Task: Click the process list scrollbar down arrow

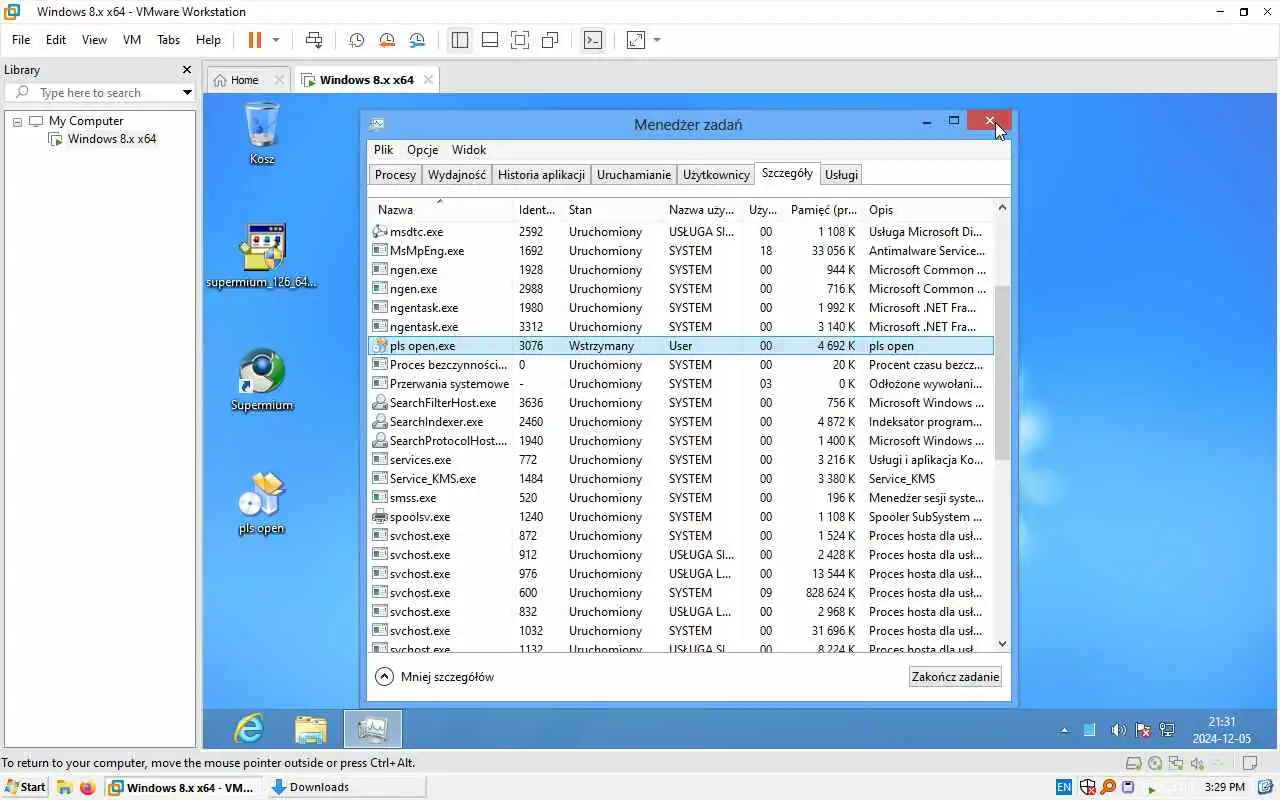Action: coord(1002,644)
